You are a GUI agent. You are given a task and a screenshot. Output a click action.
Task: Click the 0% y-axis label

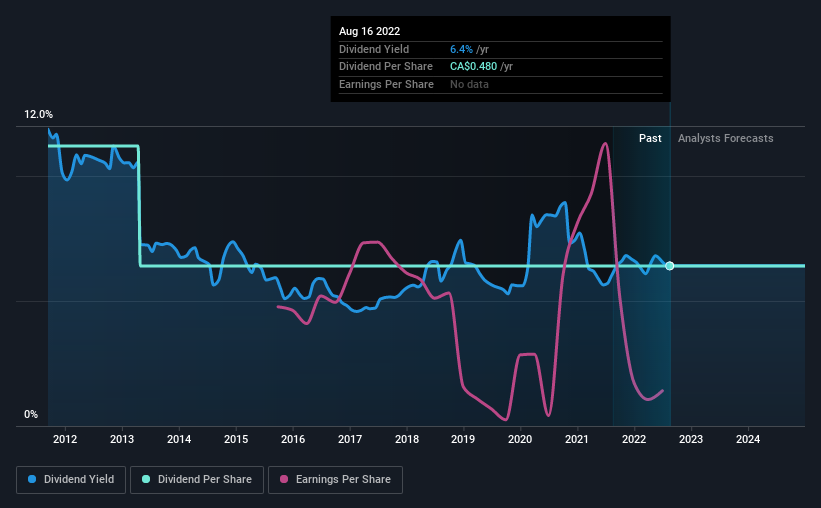point(31,414)
